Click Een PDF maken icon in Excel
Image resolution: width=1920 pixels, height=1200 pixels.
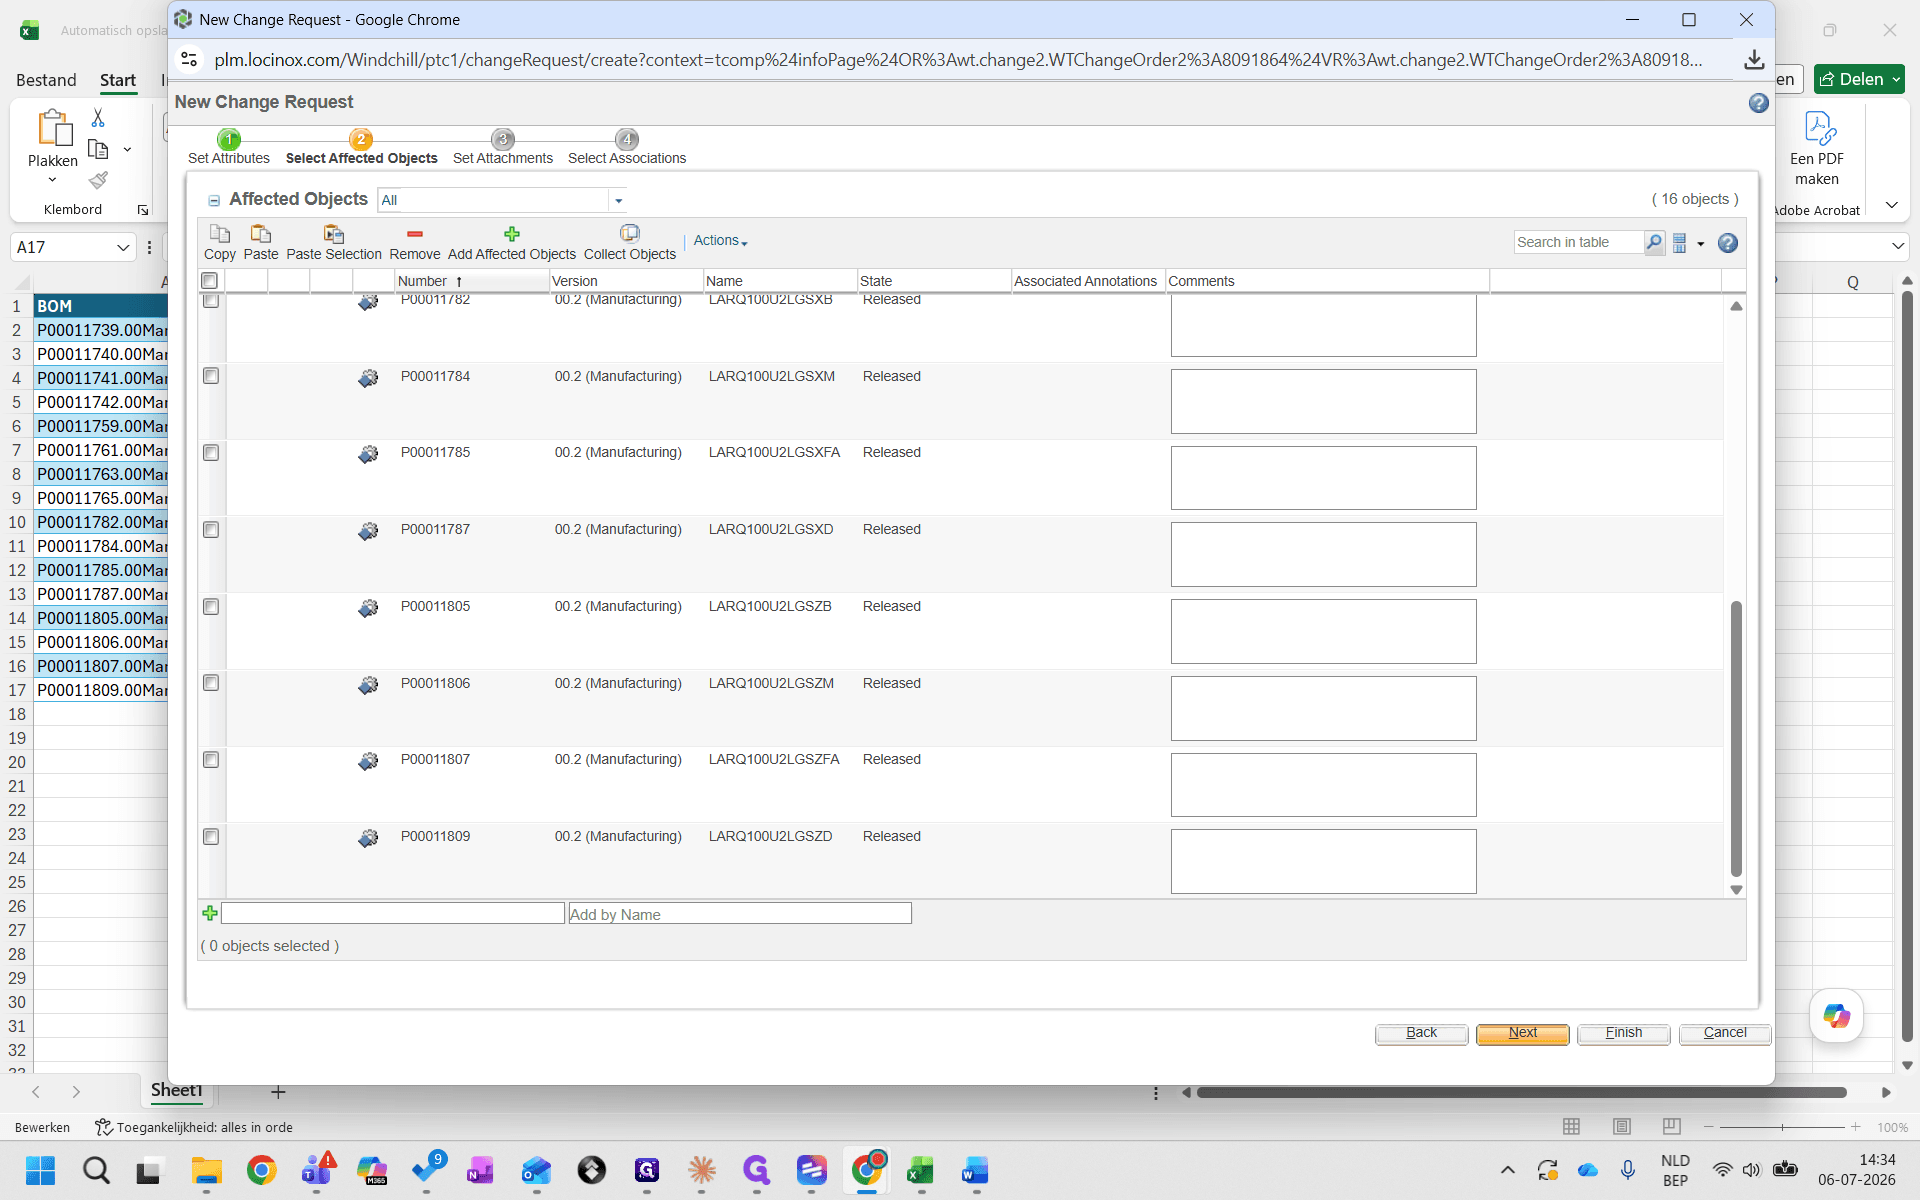click(1818, 128)
